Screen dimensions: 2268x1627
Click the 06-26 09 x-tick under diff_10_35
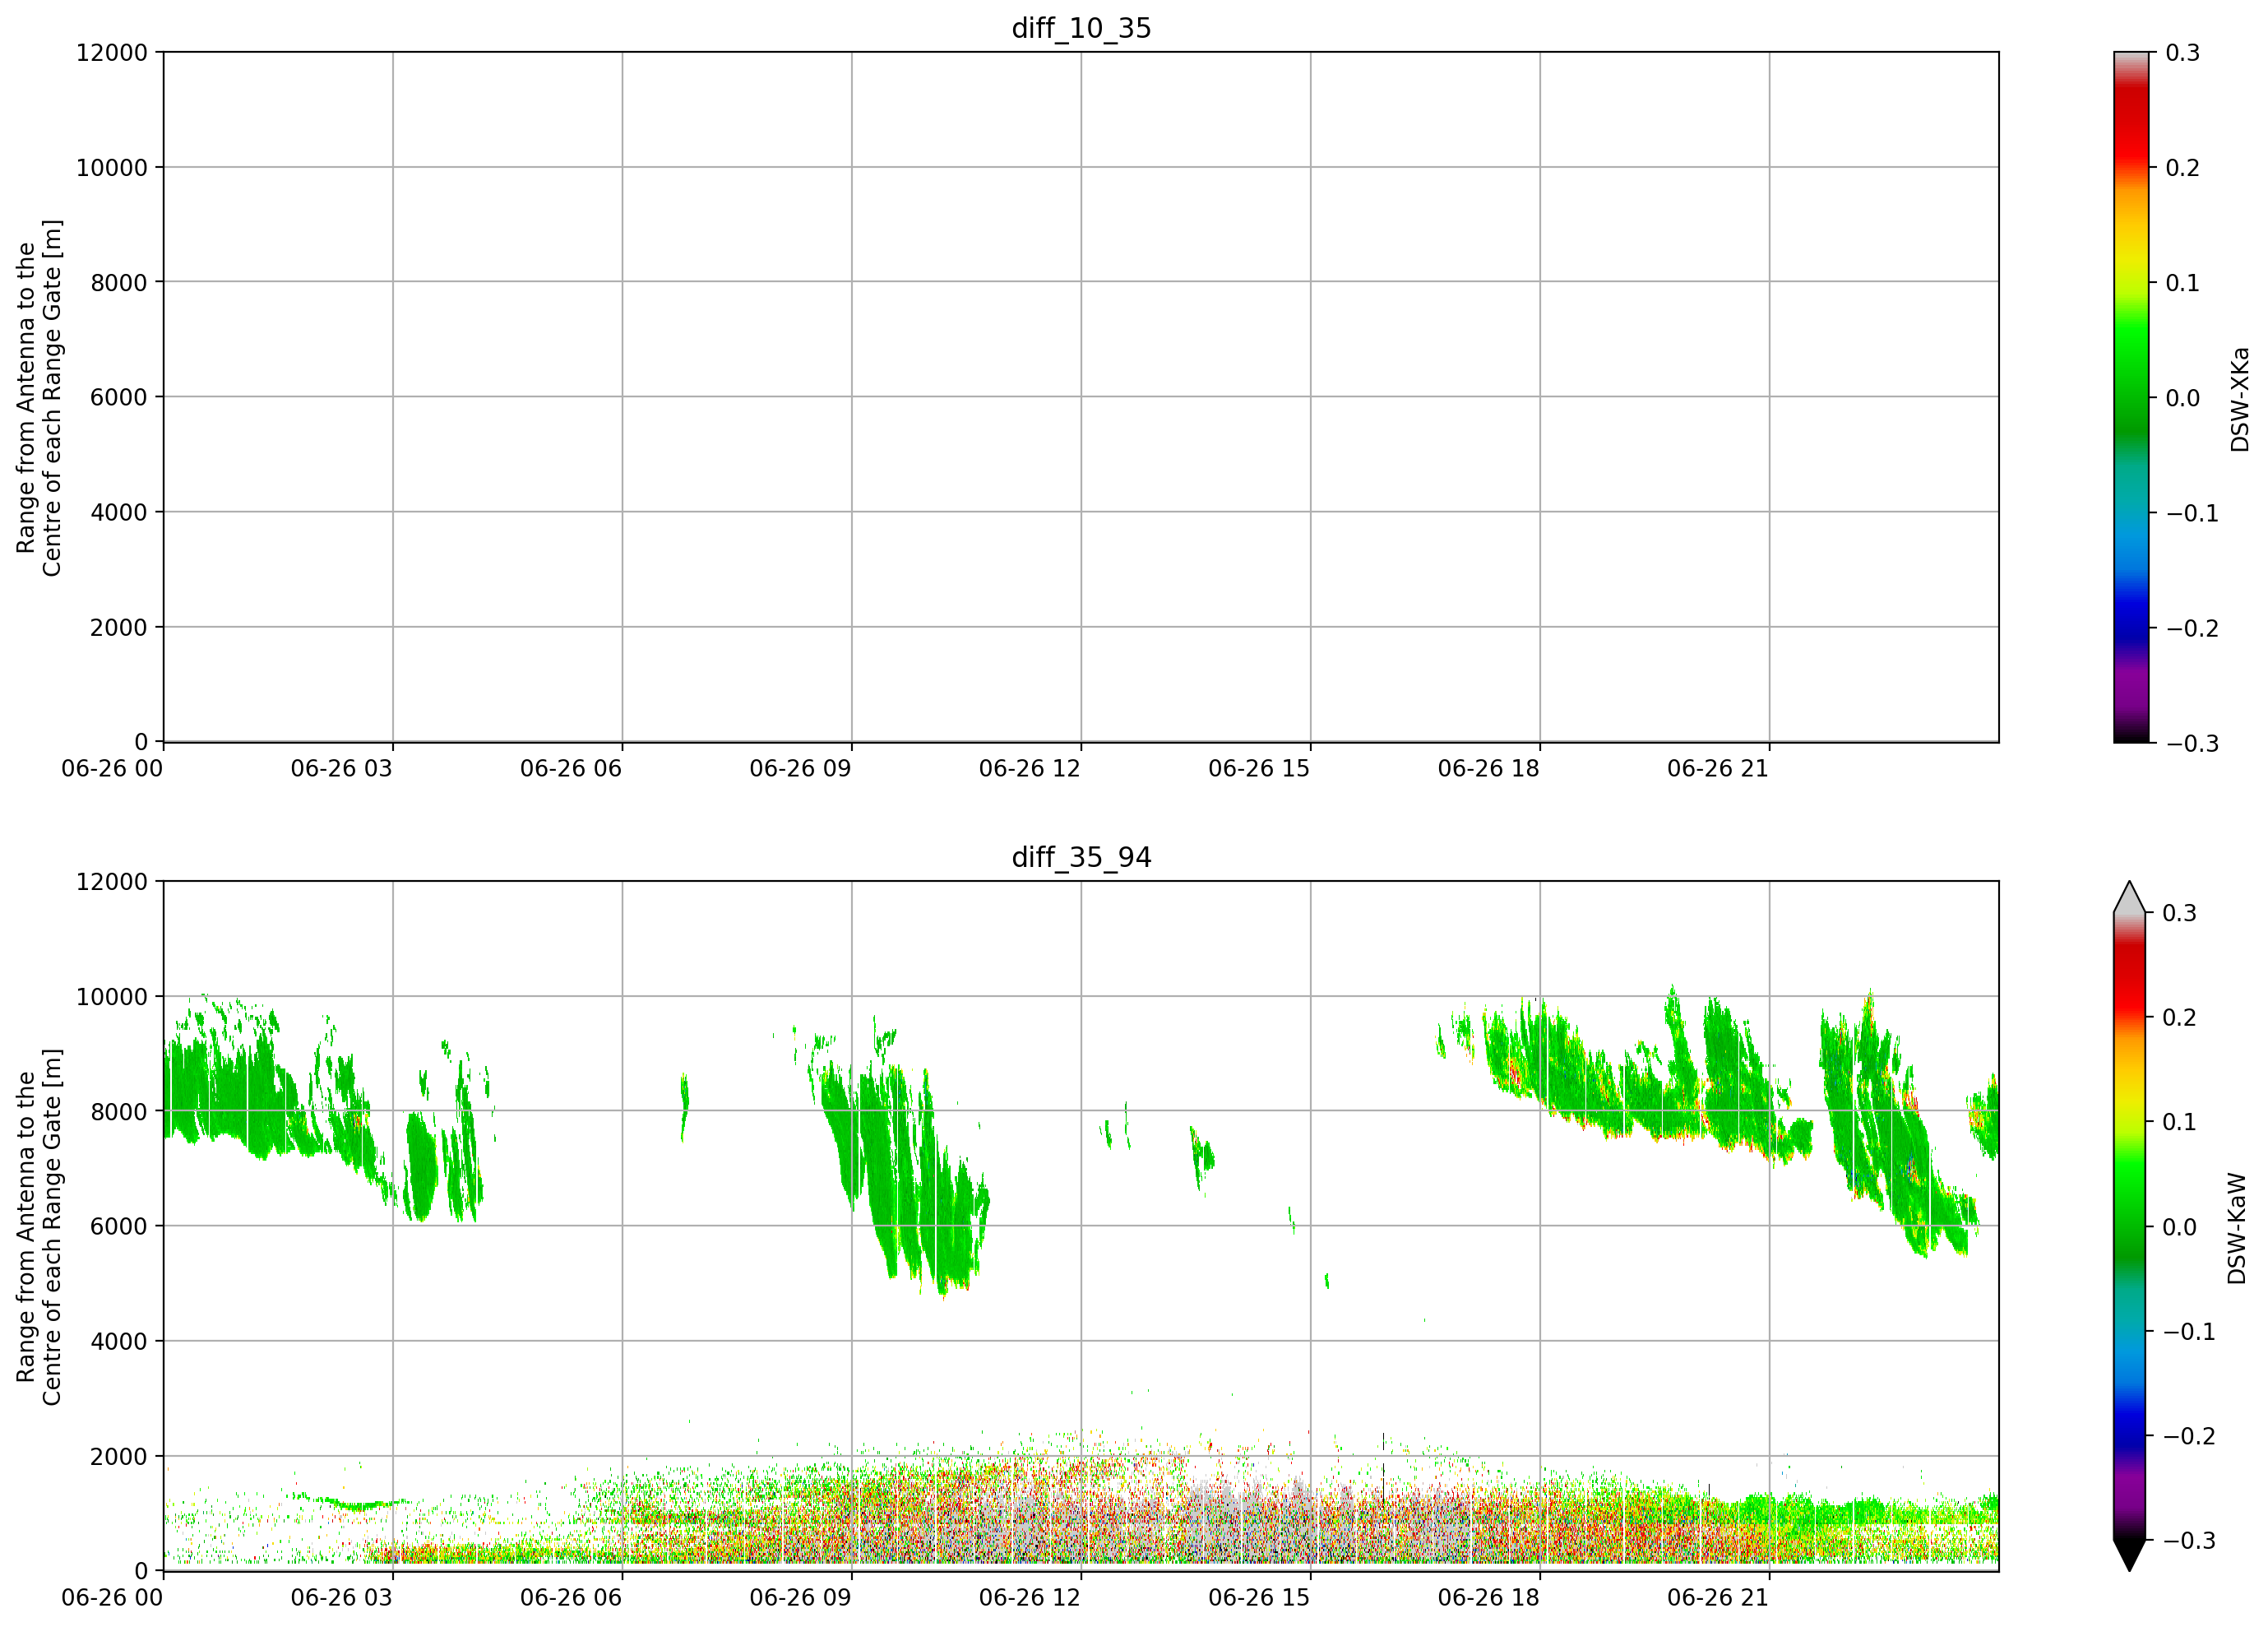[800, 768]
